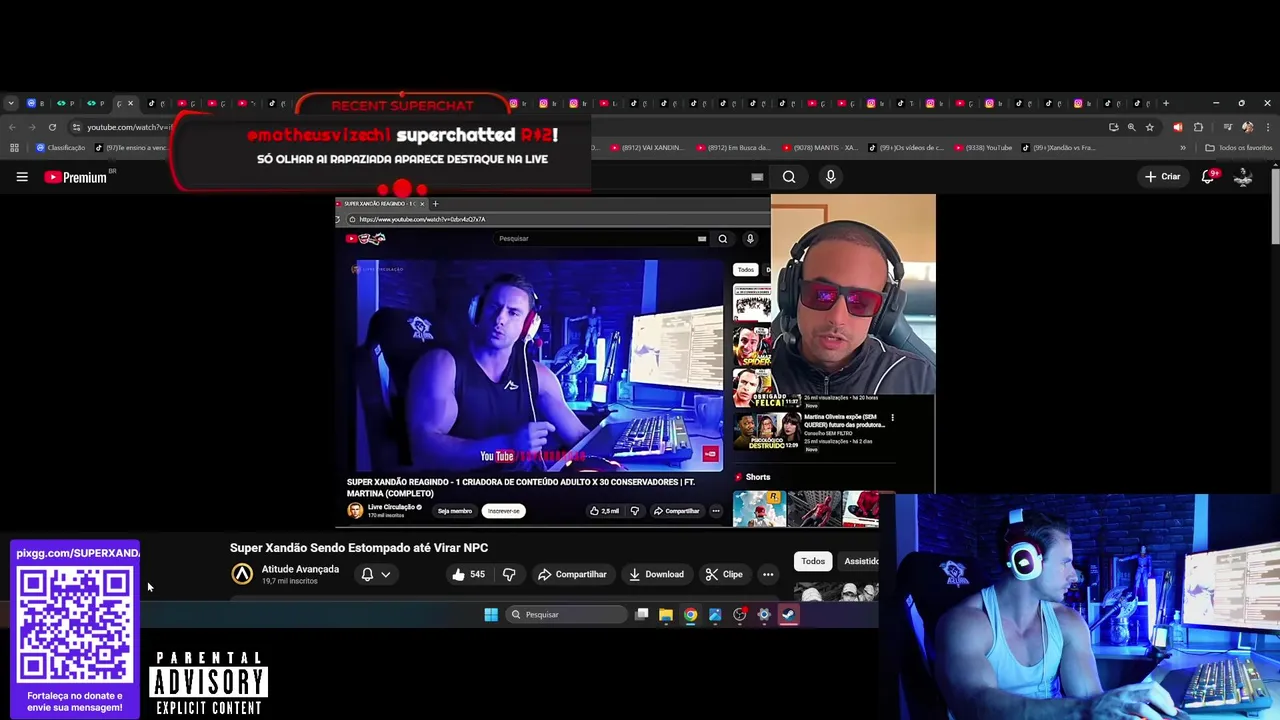
Task: Click the browser back arrow
Action: pos(12,127)
